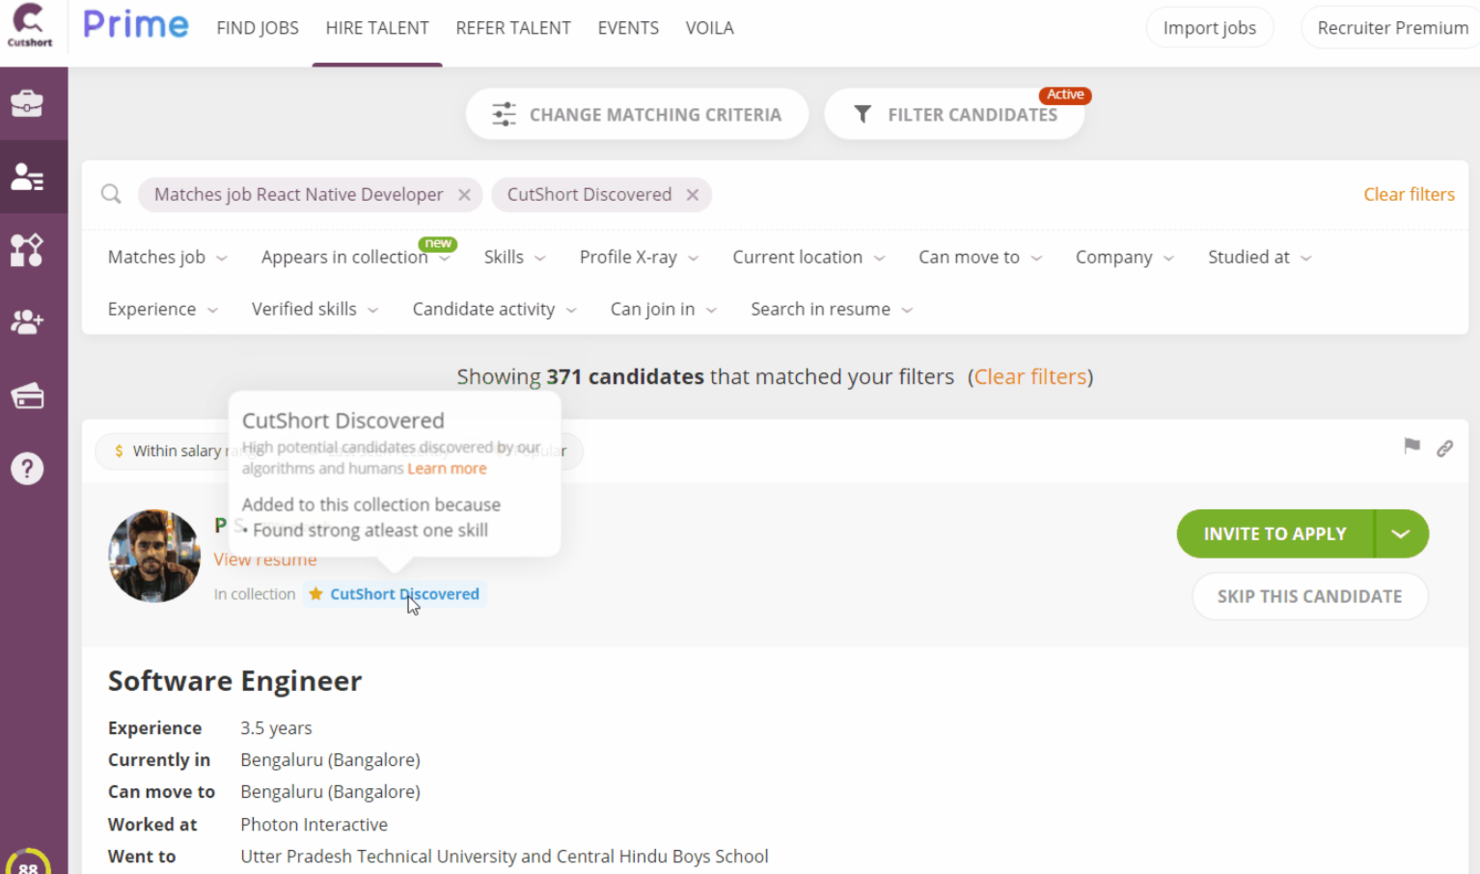Image resolution: width=1480 pixels, height=874 pixels.
Task: Open the View resume link
Action: pos(265,559)
